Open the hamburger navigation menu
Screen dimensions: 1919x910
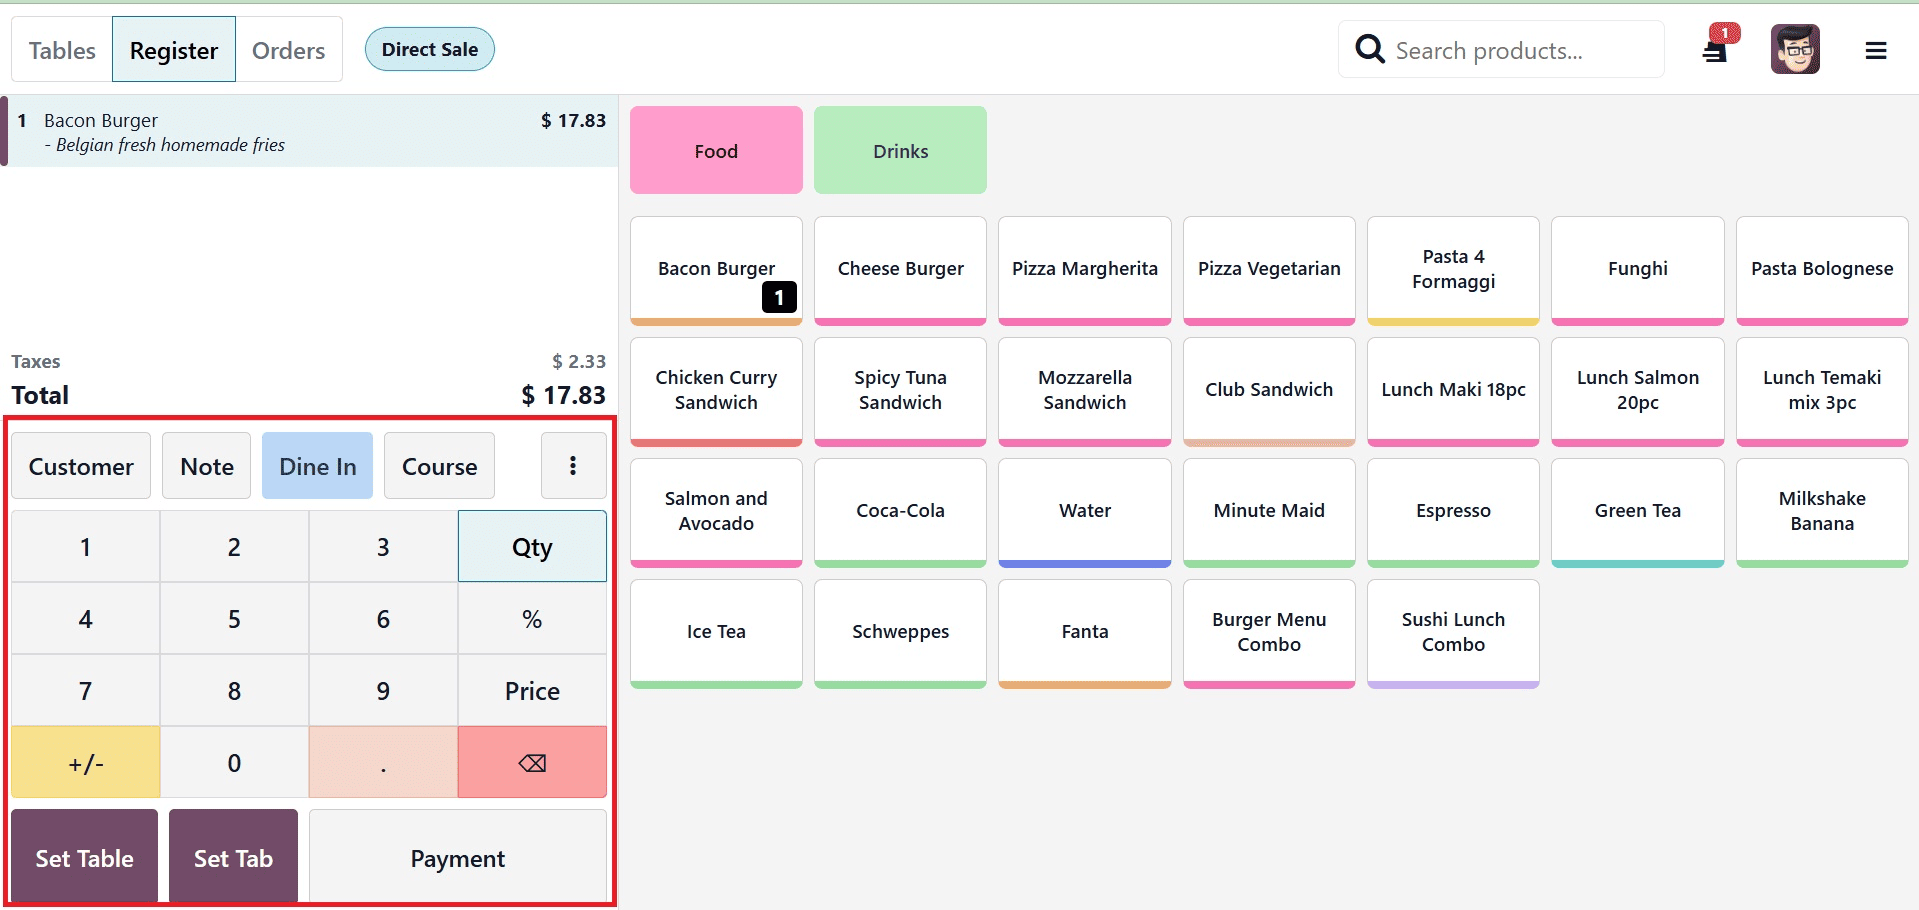[x=1877, y=49]
